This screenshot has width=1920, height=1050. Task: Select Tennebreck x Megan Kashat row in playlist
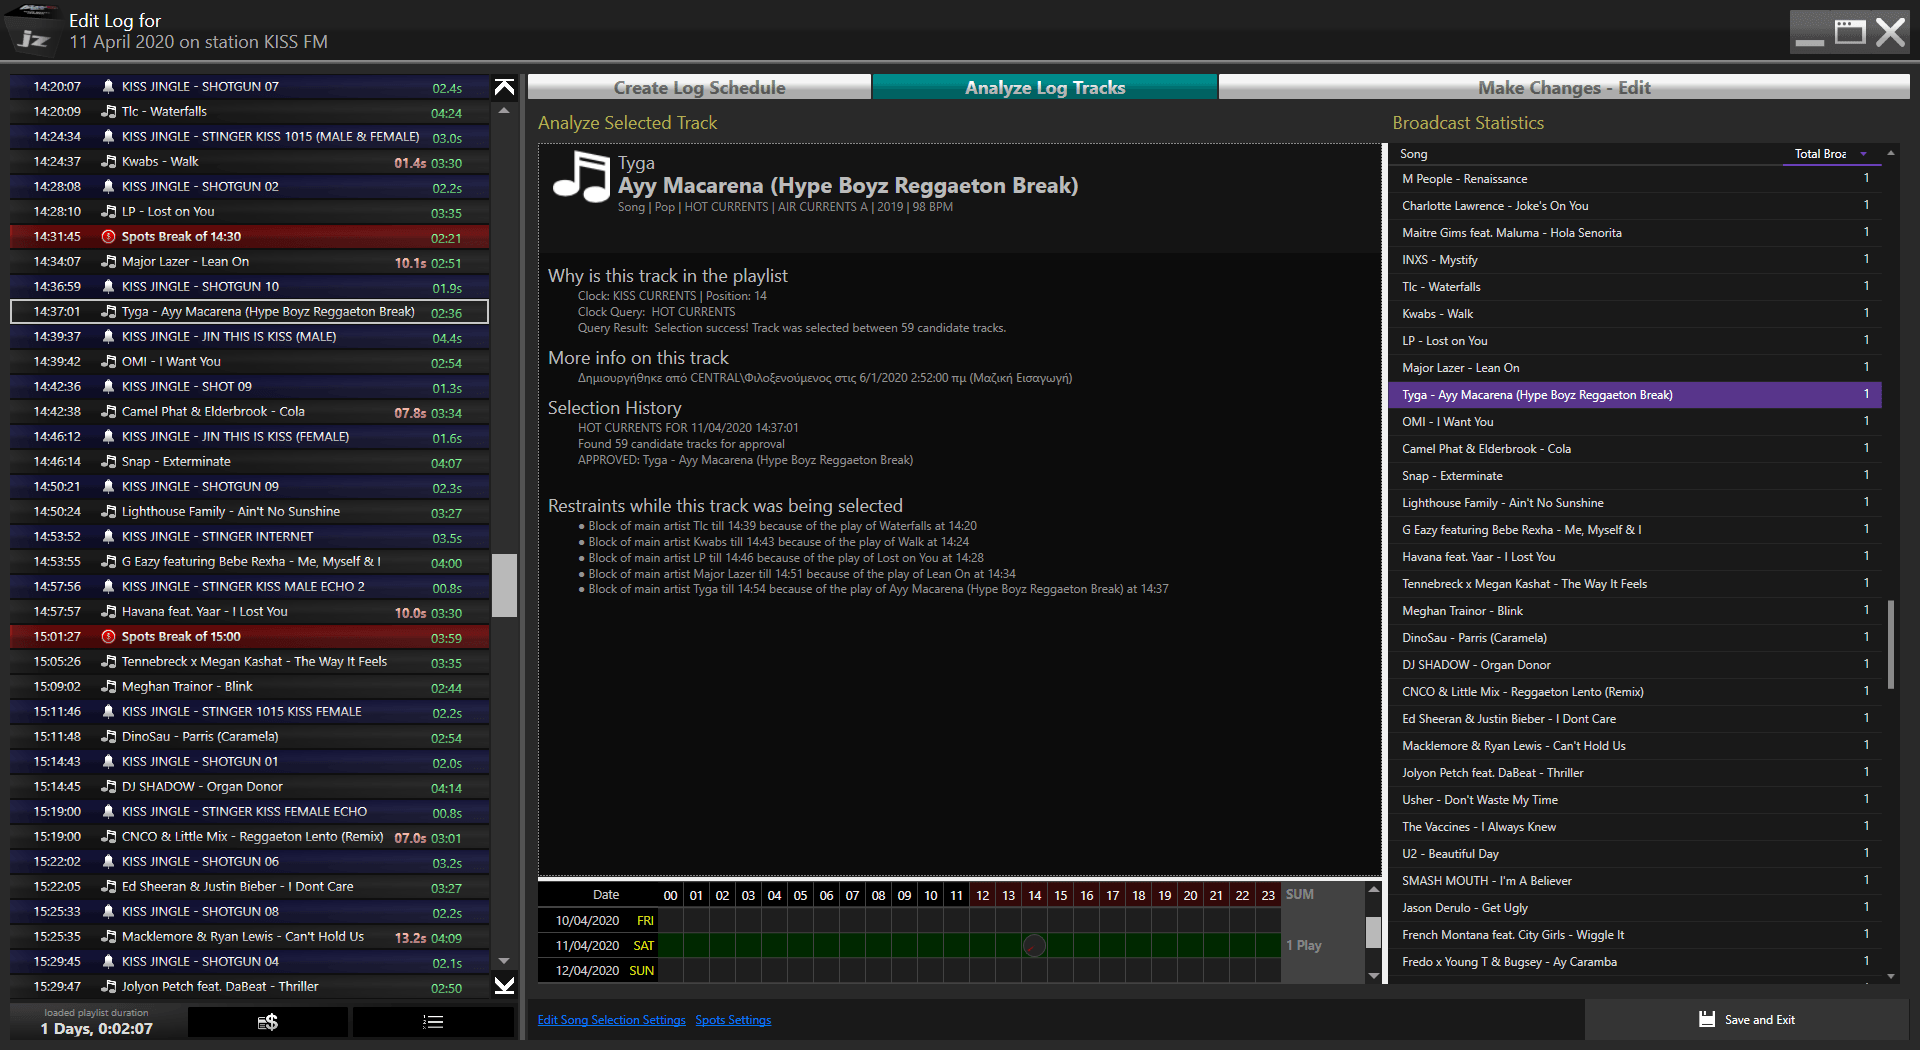(250, 662)
